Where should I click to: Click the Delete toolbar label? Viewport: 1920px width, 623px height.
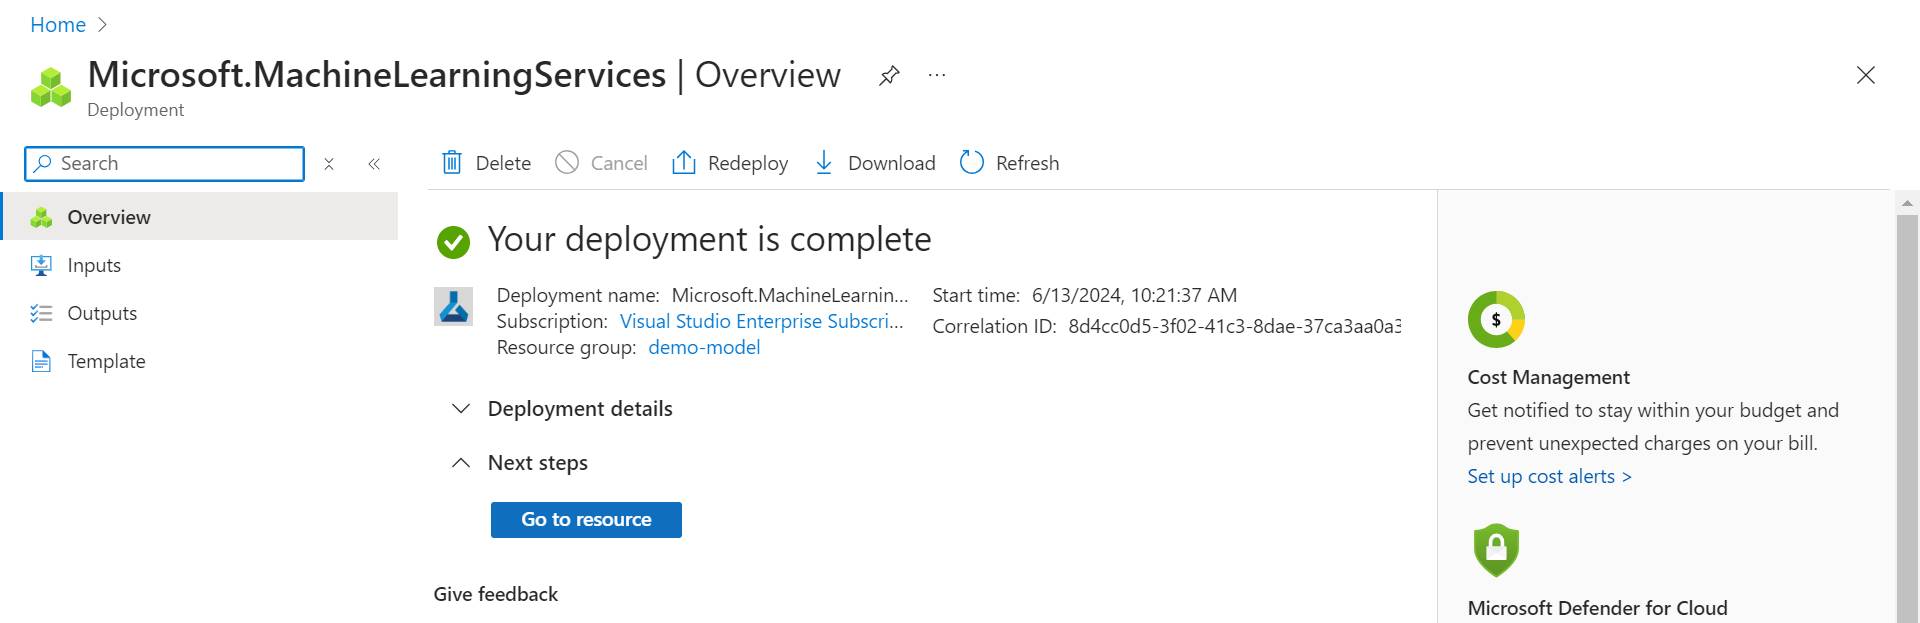(503, 163)
